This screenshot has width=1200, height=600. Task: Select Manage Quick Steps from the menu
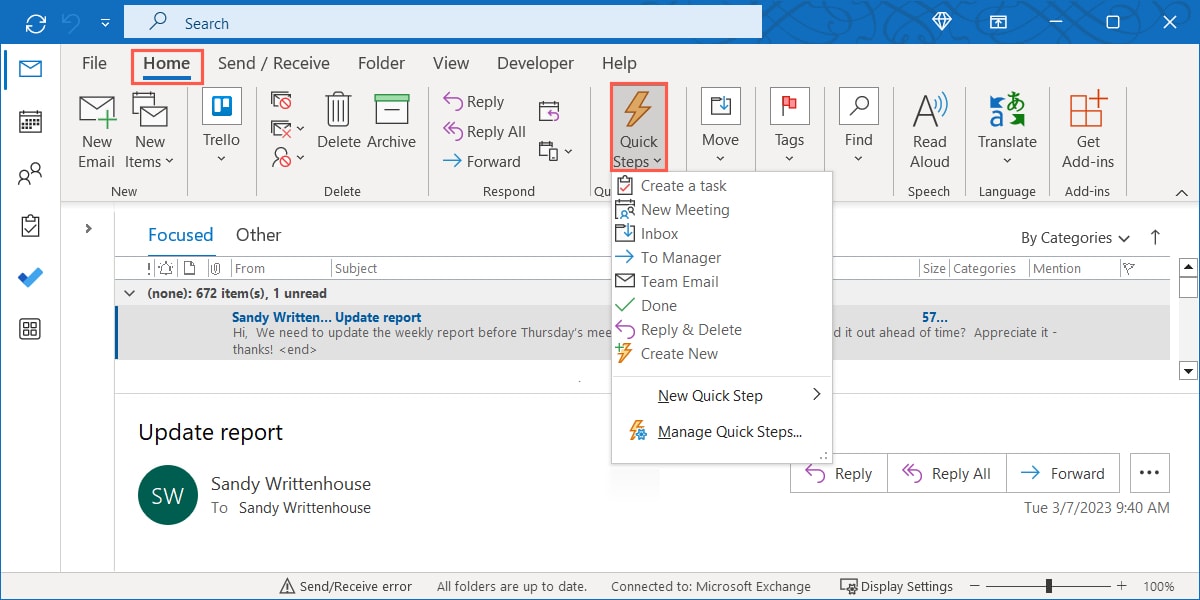point(731,431)
